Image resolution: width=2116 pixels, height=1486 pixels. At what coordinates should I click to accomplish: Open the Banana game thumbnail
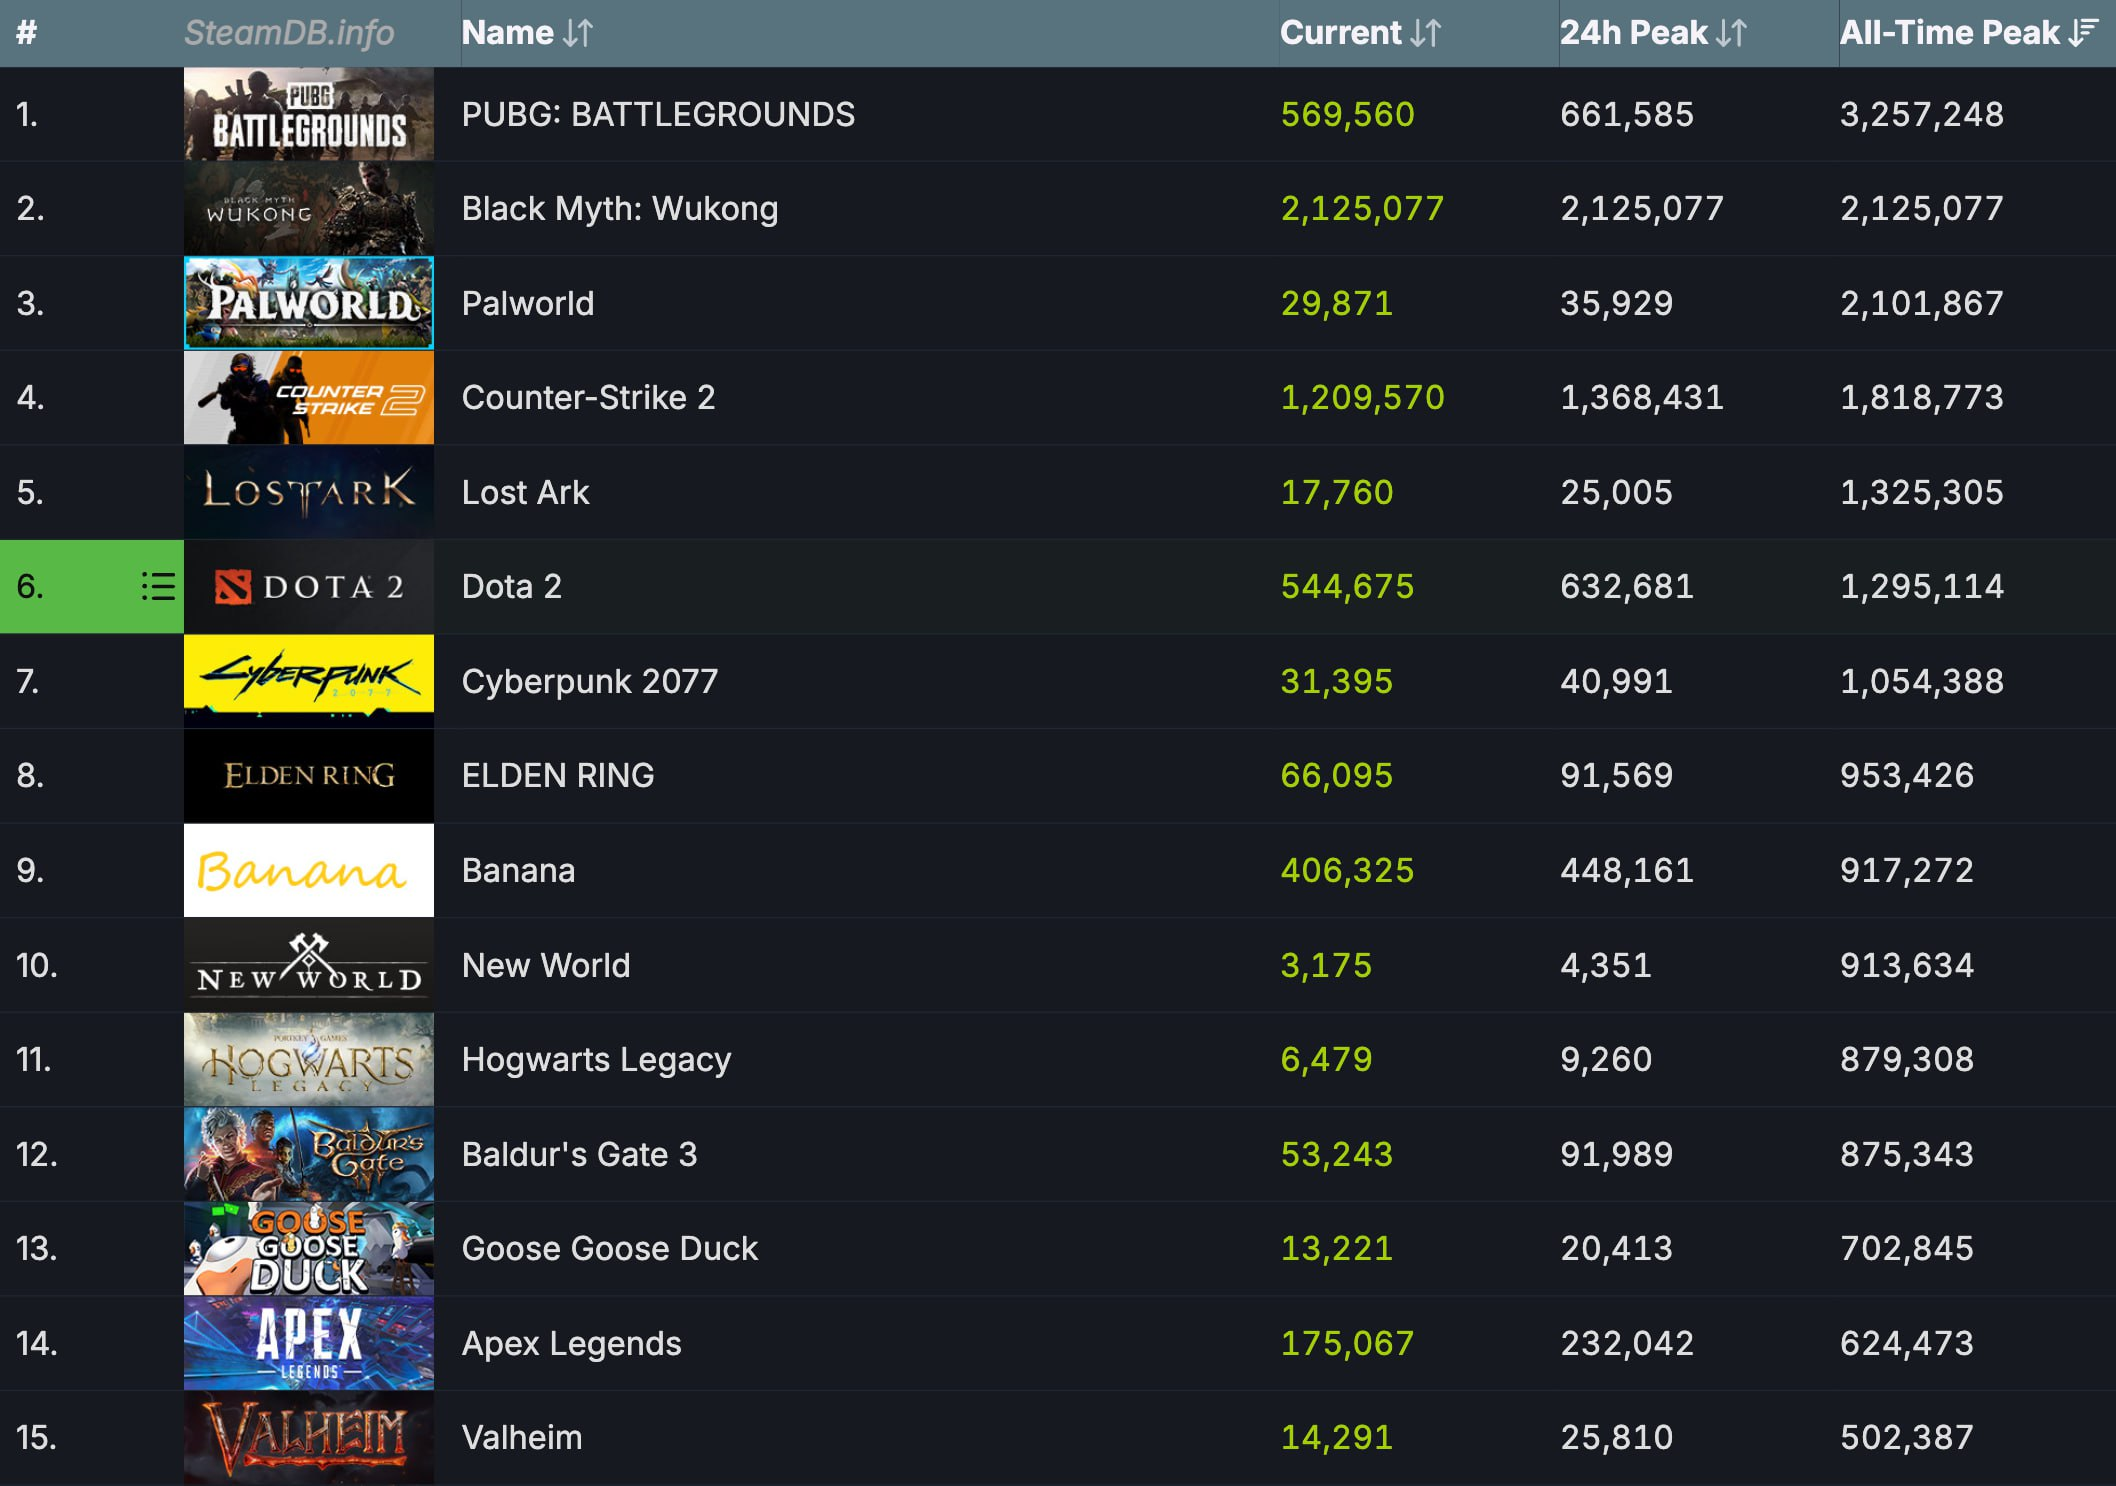coord(309,870)
